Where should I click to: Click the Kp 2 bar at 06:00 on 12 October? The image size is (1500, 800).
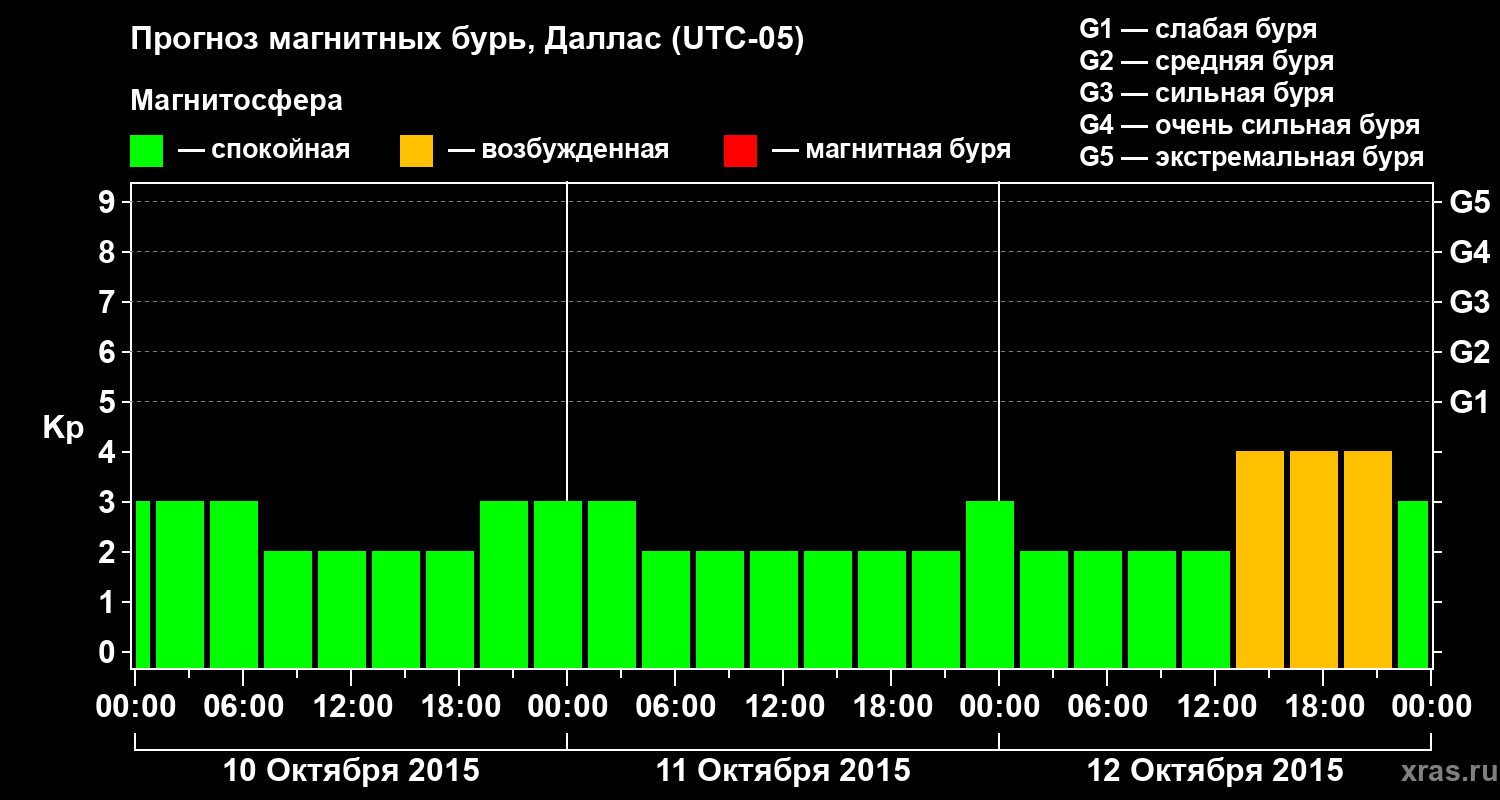[x=1098, y=609]
